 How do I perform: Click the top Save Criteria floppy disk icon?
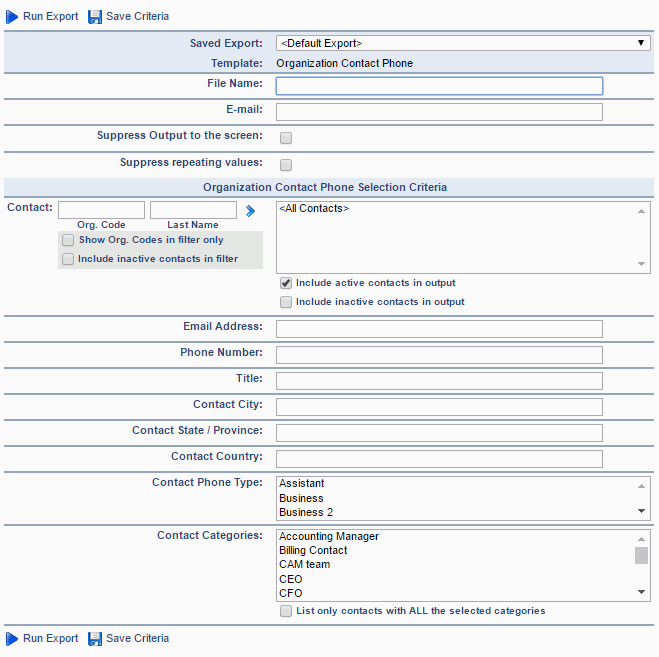click(x=95, y=17)
